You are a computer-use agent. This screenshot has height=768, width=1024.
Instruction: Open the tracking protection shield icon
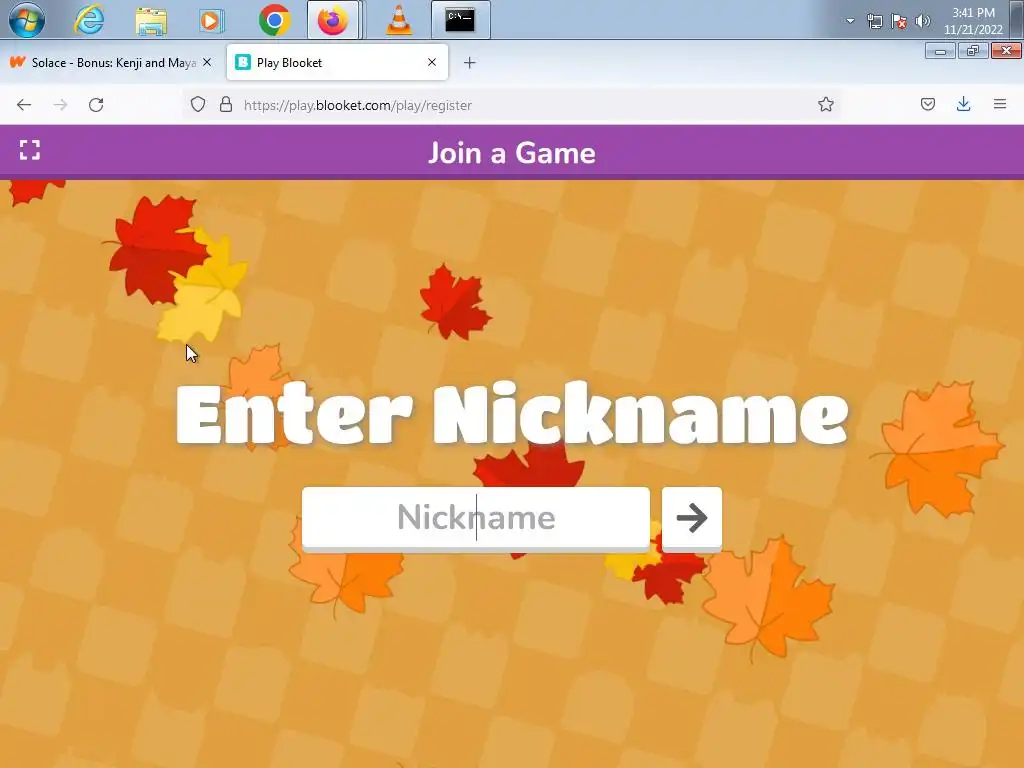(x=198, y=104)
